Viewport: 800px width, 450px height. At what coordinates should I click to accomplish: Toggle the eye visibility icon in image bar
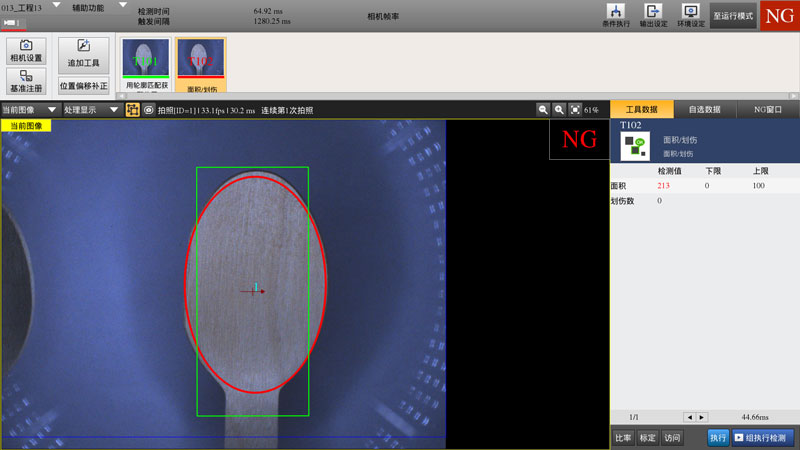(x=148, y=110)
